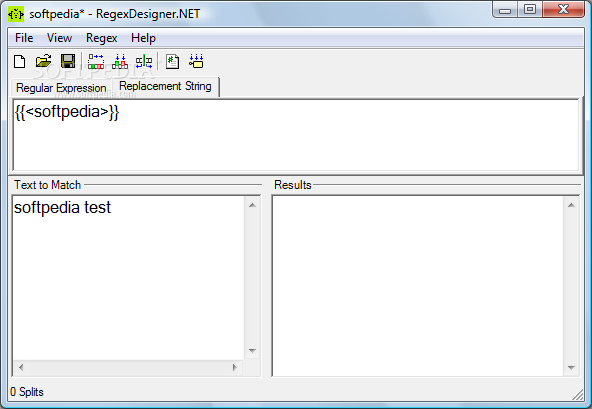This screenshot has width=592, height=409.
Task: Click the '0 Splits' status bar text
Action: point(27,392)
